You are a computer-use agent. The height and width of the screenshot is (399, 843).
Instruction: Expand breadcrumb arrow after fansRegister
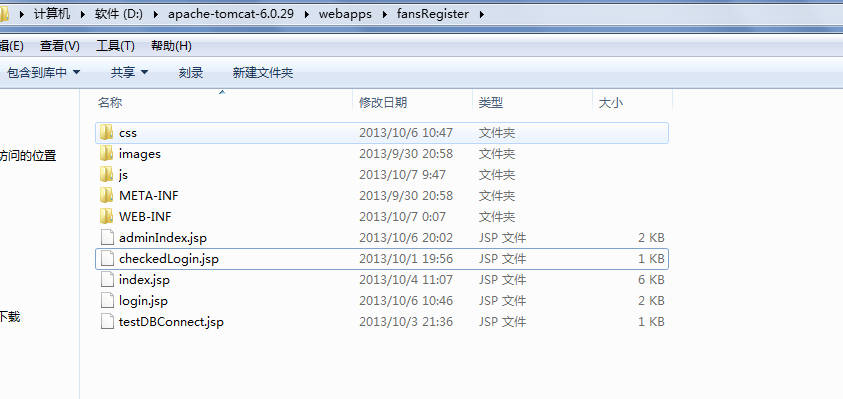tap(481, 15)
